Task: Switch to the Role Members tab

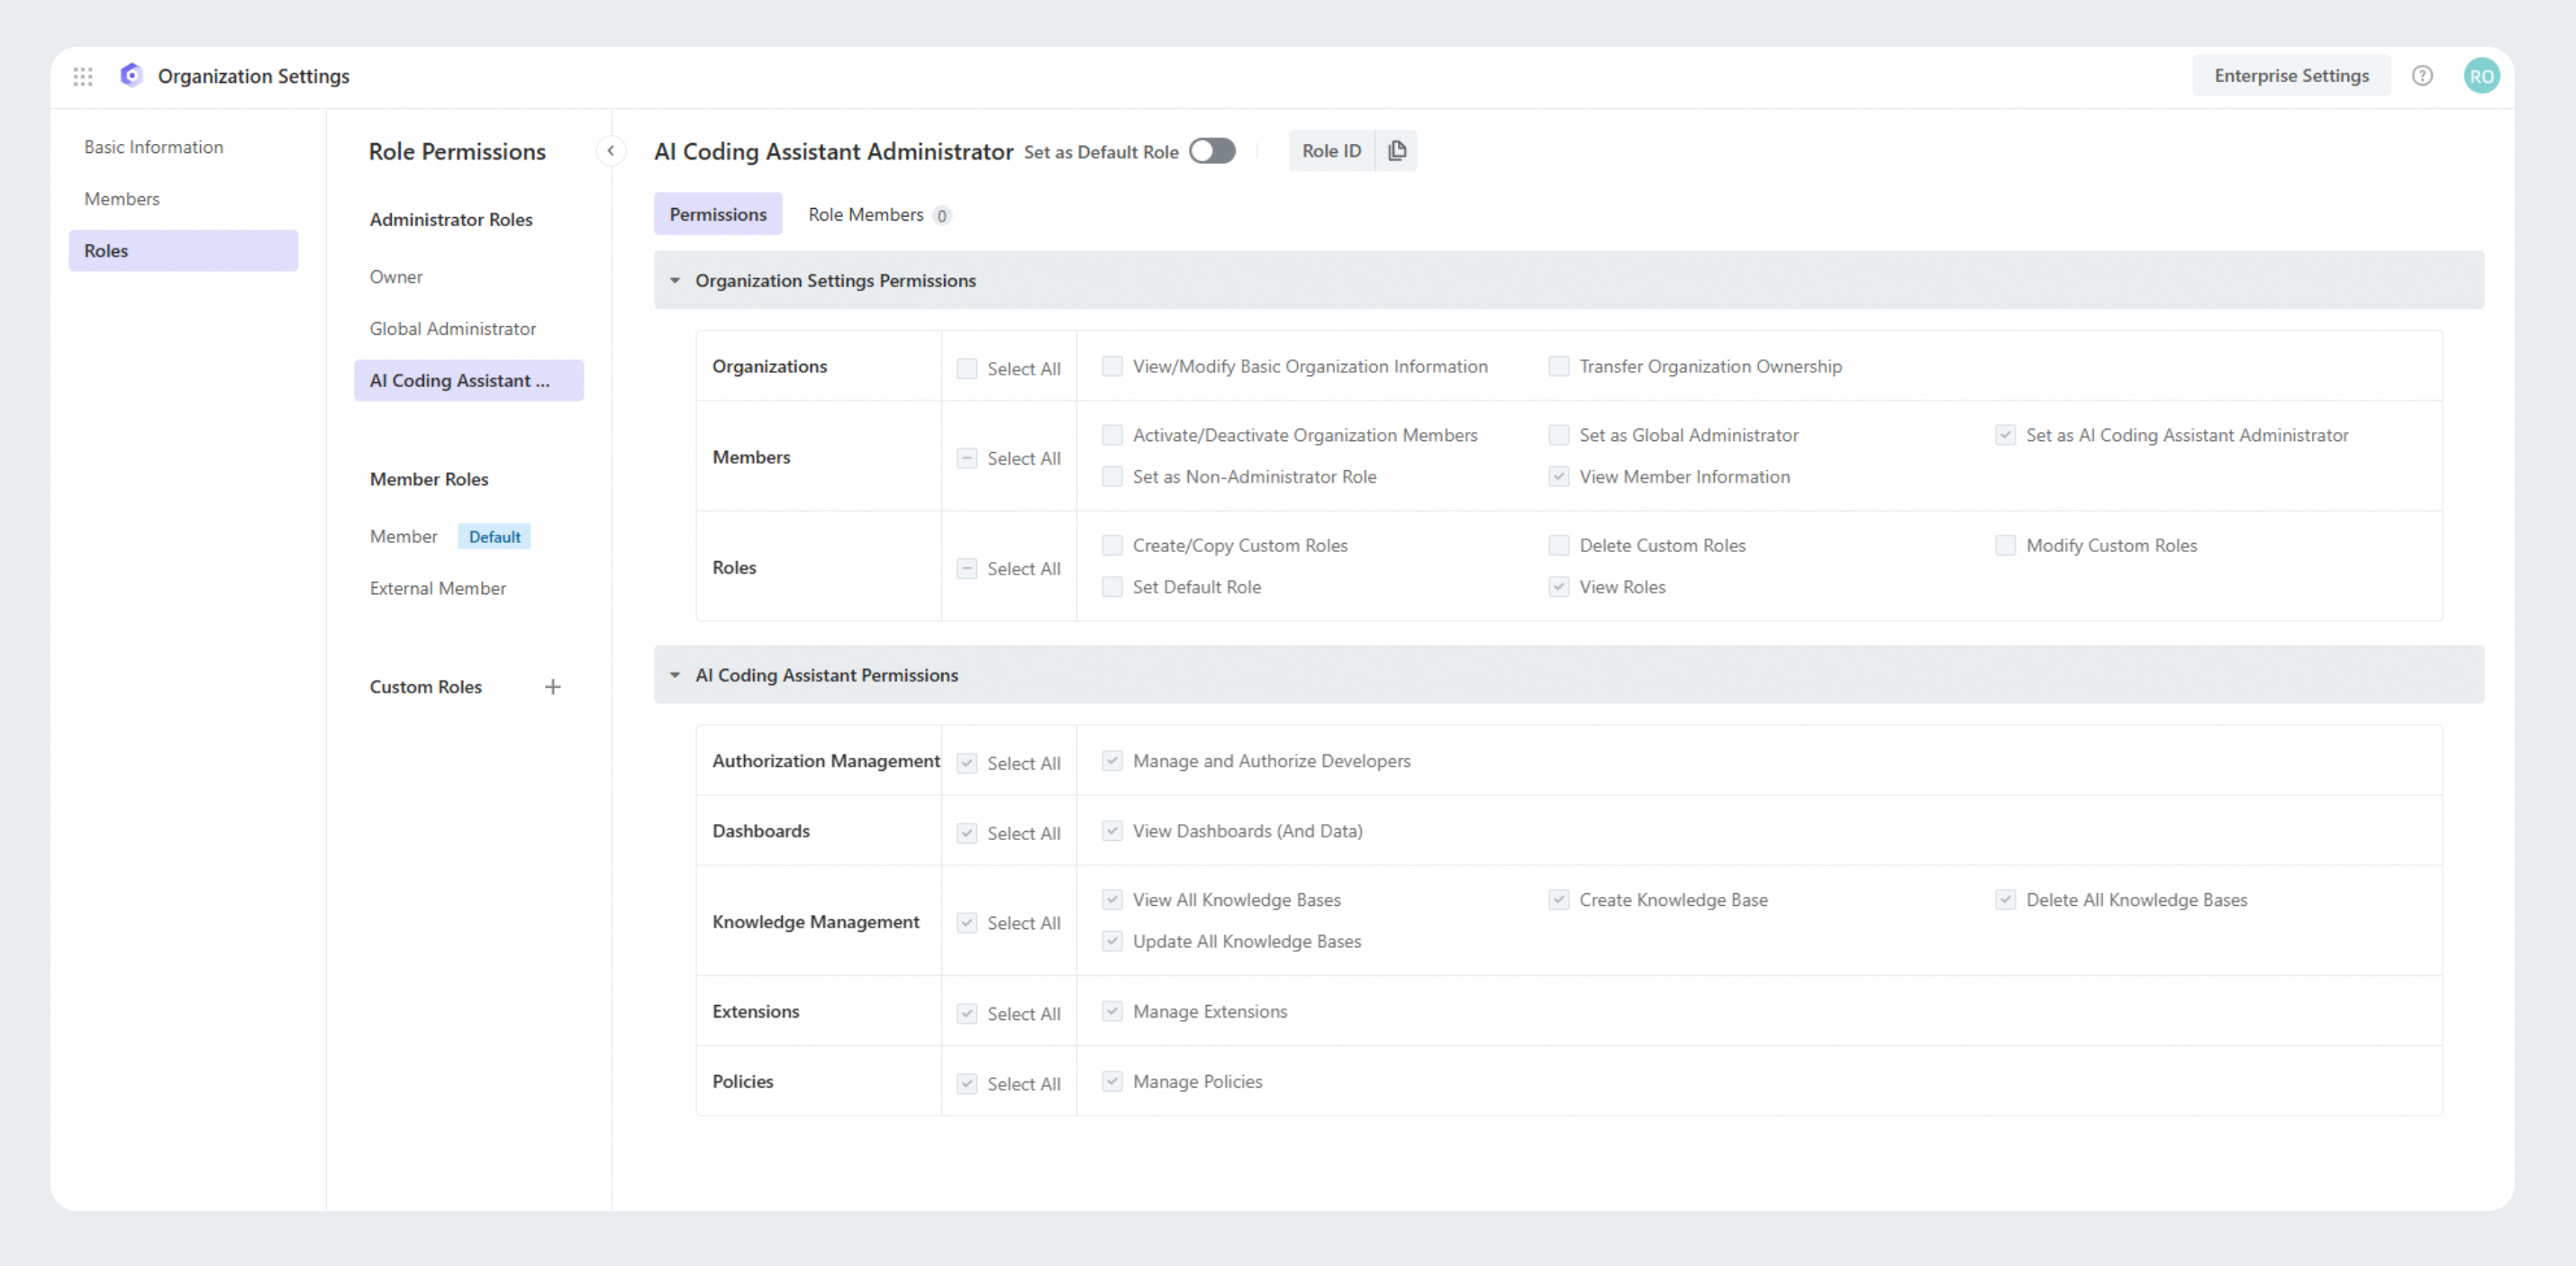Action: [866, 215]
